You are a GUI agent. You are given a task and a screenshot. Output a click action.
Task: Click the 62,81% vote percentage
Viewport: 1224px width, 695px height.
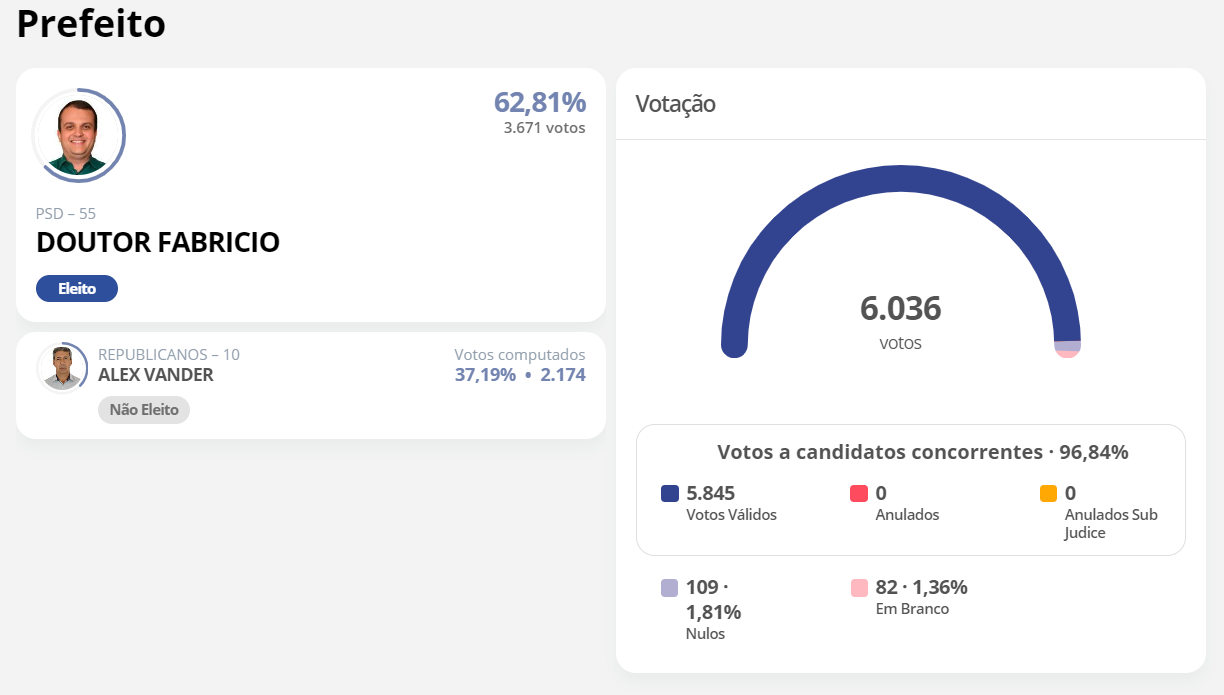click(540, 102)
